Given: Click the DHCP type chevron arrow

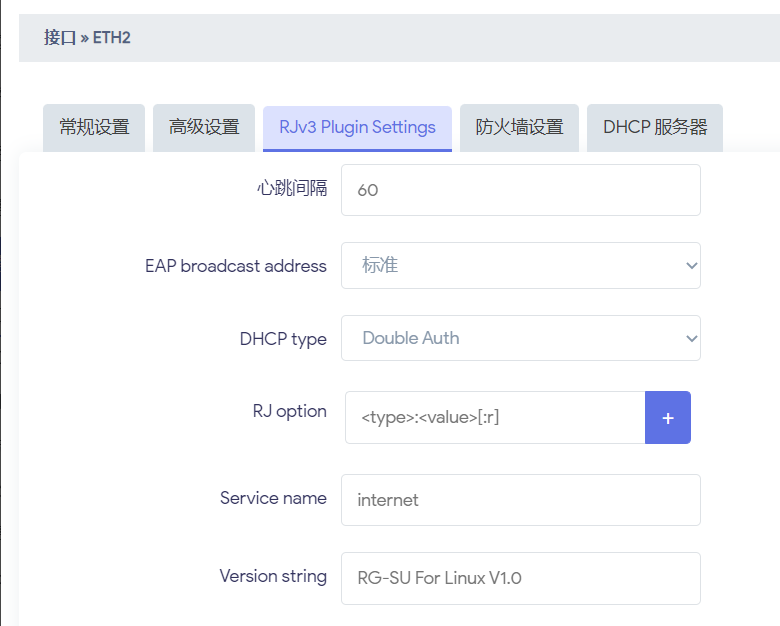Looking at the screenshot, I should [x=691, y=339].
